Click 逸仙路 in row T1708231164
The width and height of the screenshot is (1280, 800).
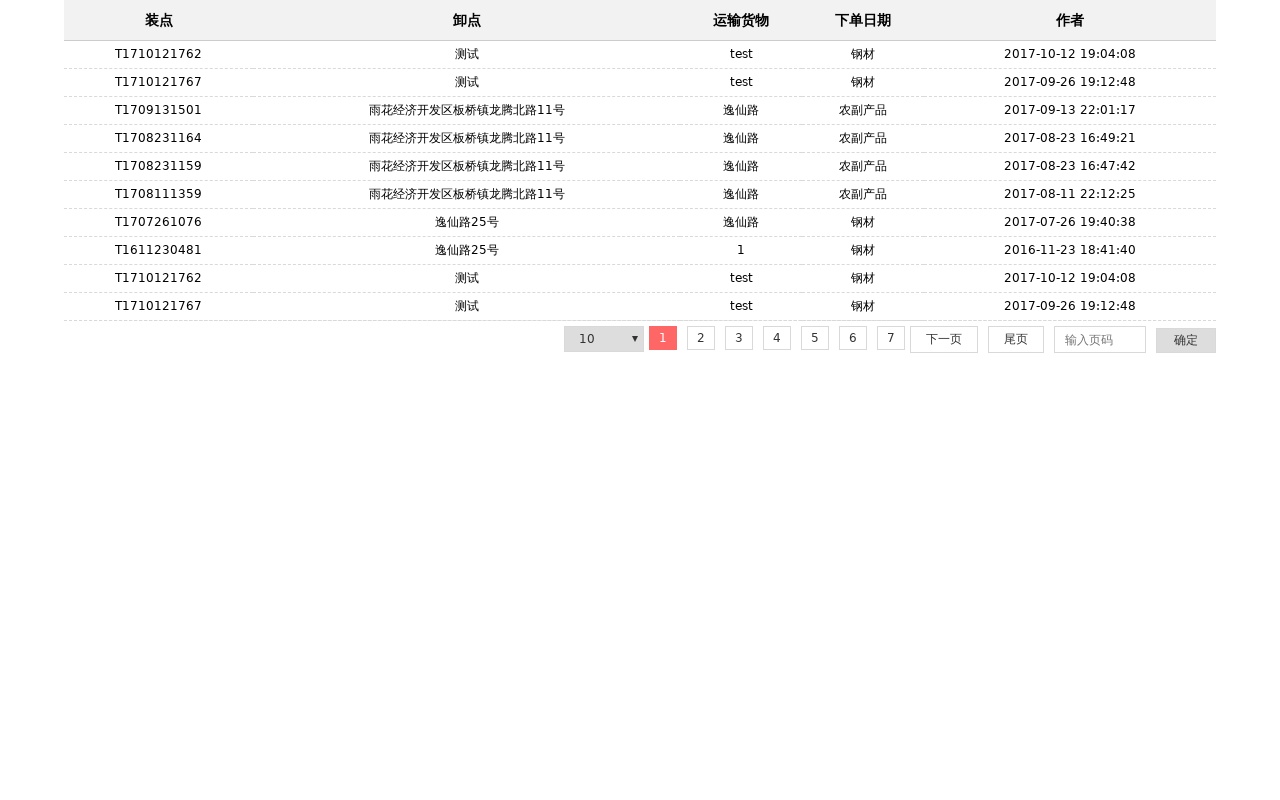point(741,138)
